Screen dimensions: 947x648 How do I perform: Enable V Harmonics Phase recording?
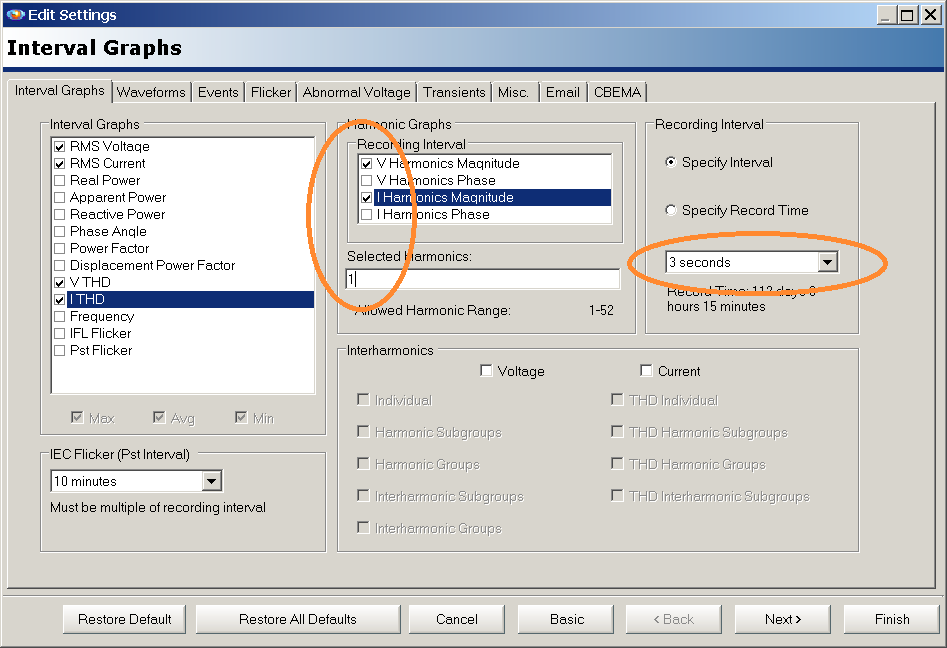click(367, 180)
